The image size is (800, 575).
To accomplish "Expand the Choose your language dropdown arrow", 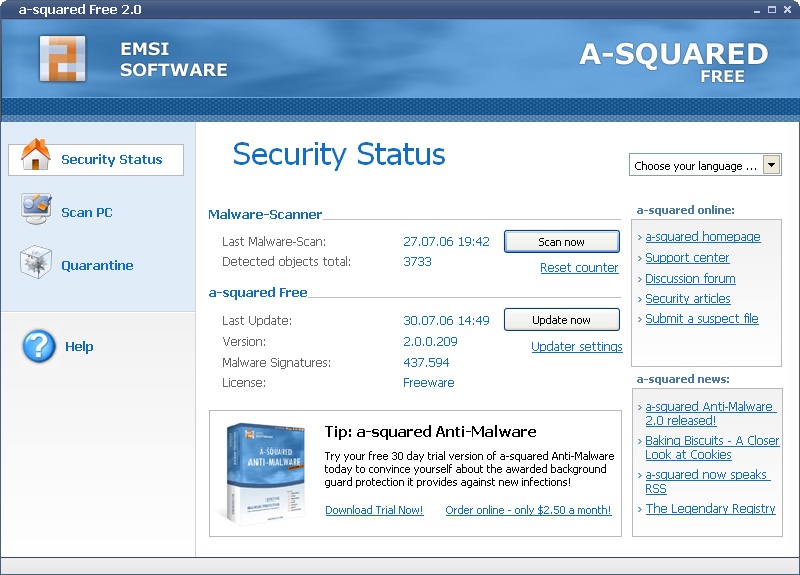I will point(771,165).
